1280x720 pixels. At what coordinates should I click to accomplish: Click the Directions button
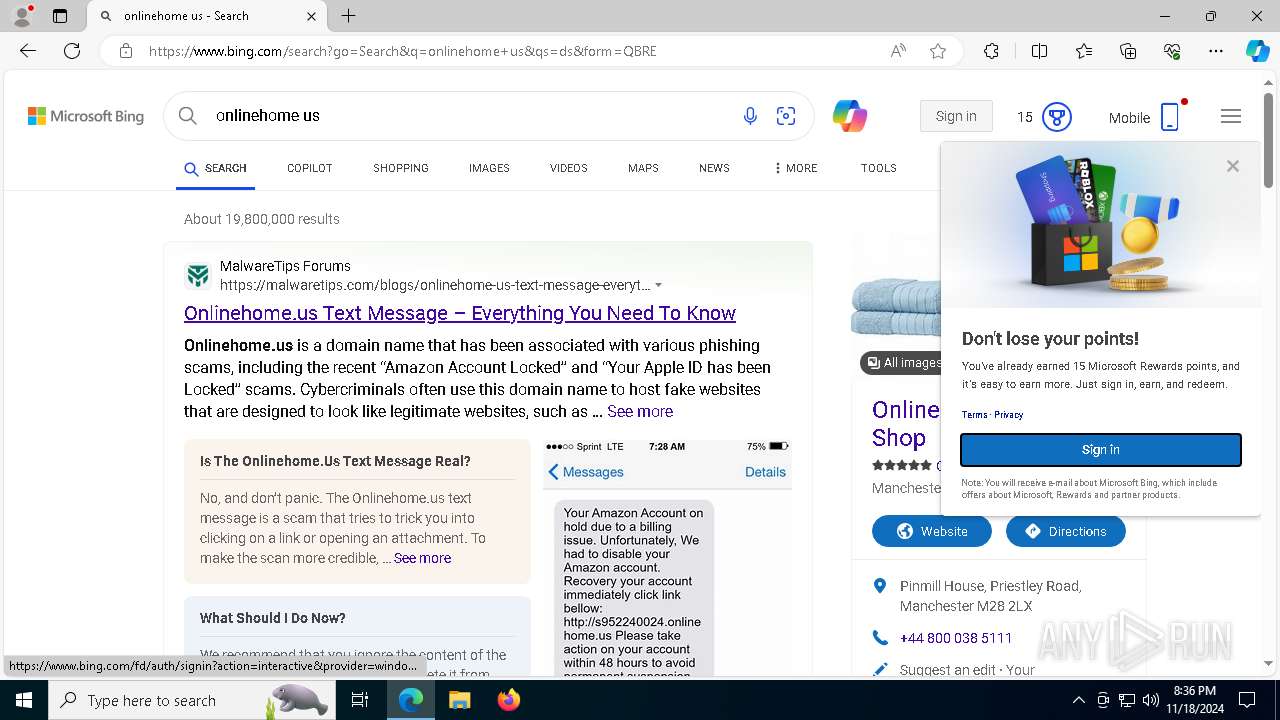[x=1066, y=531]
